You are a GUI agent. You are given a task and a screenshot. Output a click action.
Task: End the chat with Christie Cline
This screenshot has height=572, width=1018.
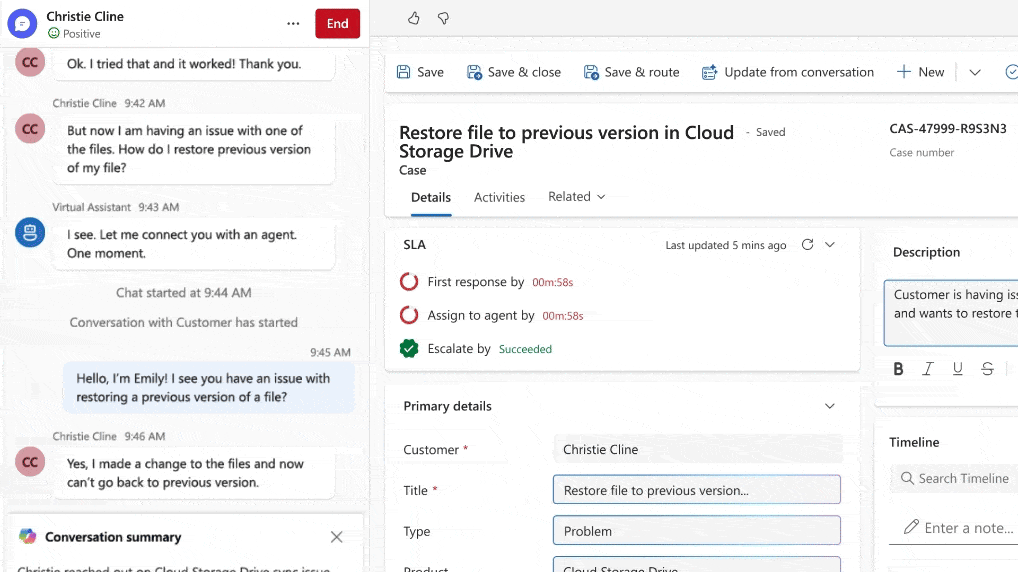(x=337, y=24)
